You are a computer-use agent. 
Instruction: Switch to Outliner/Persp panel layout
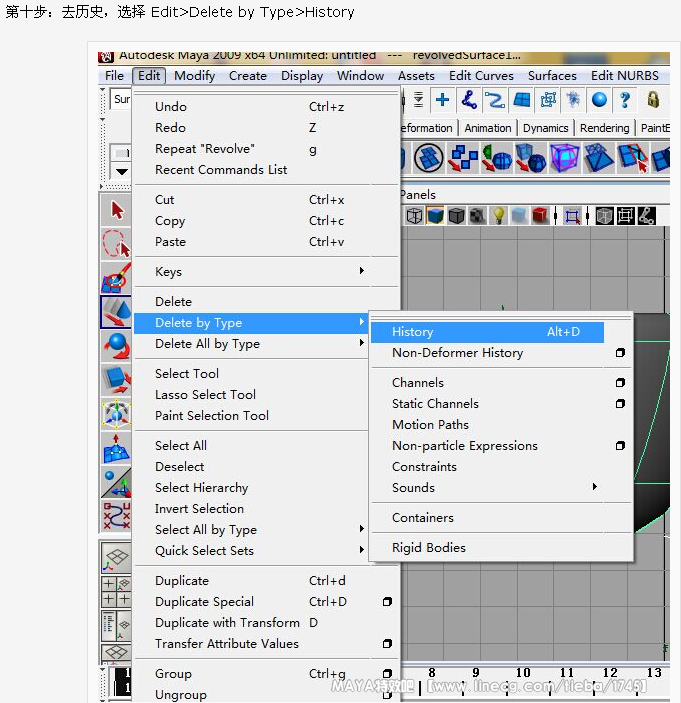click(x=116, y=625)
